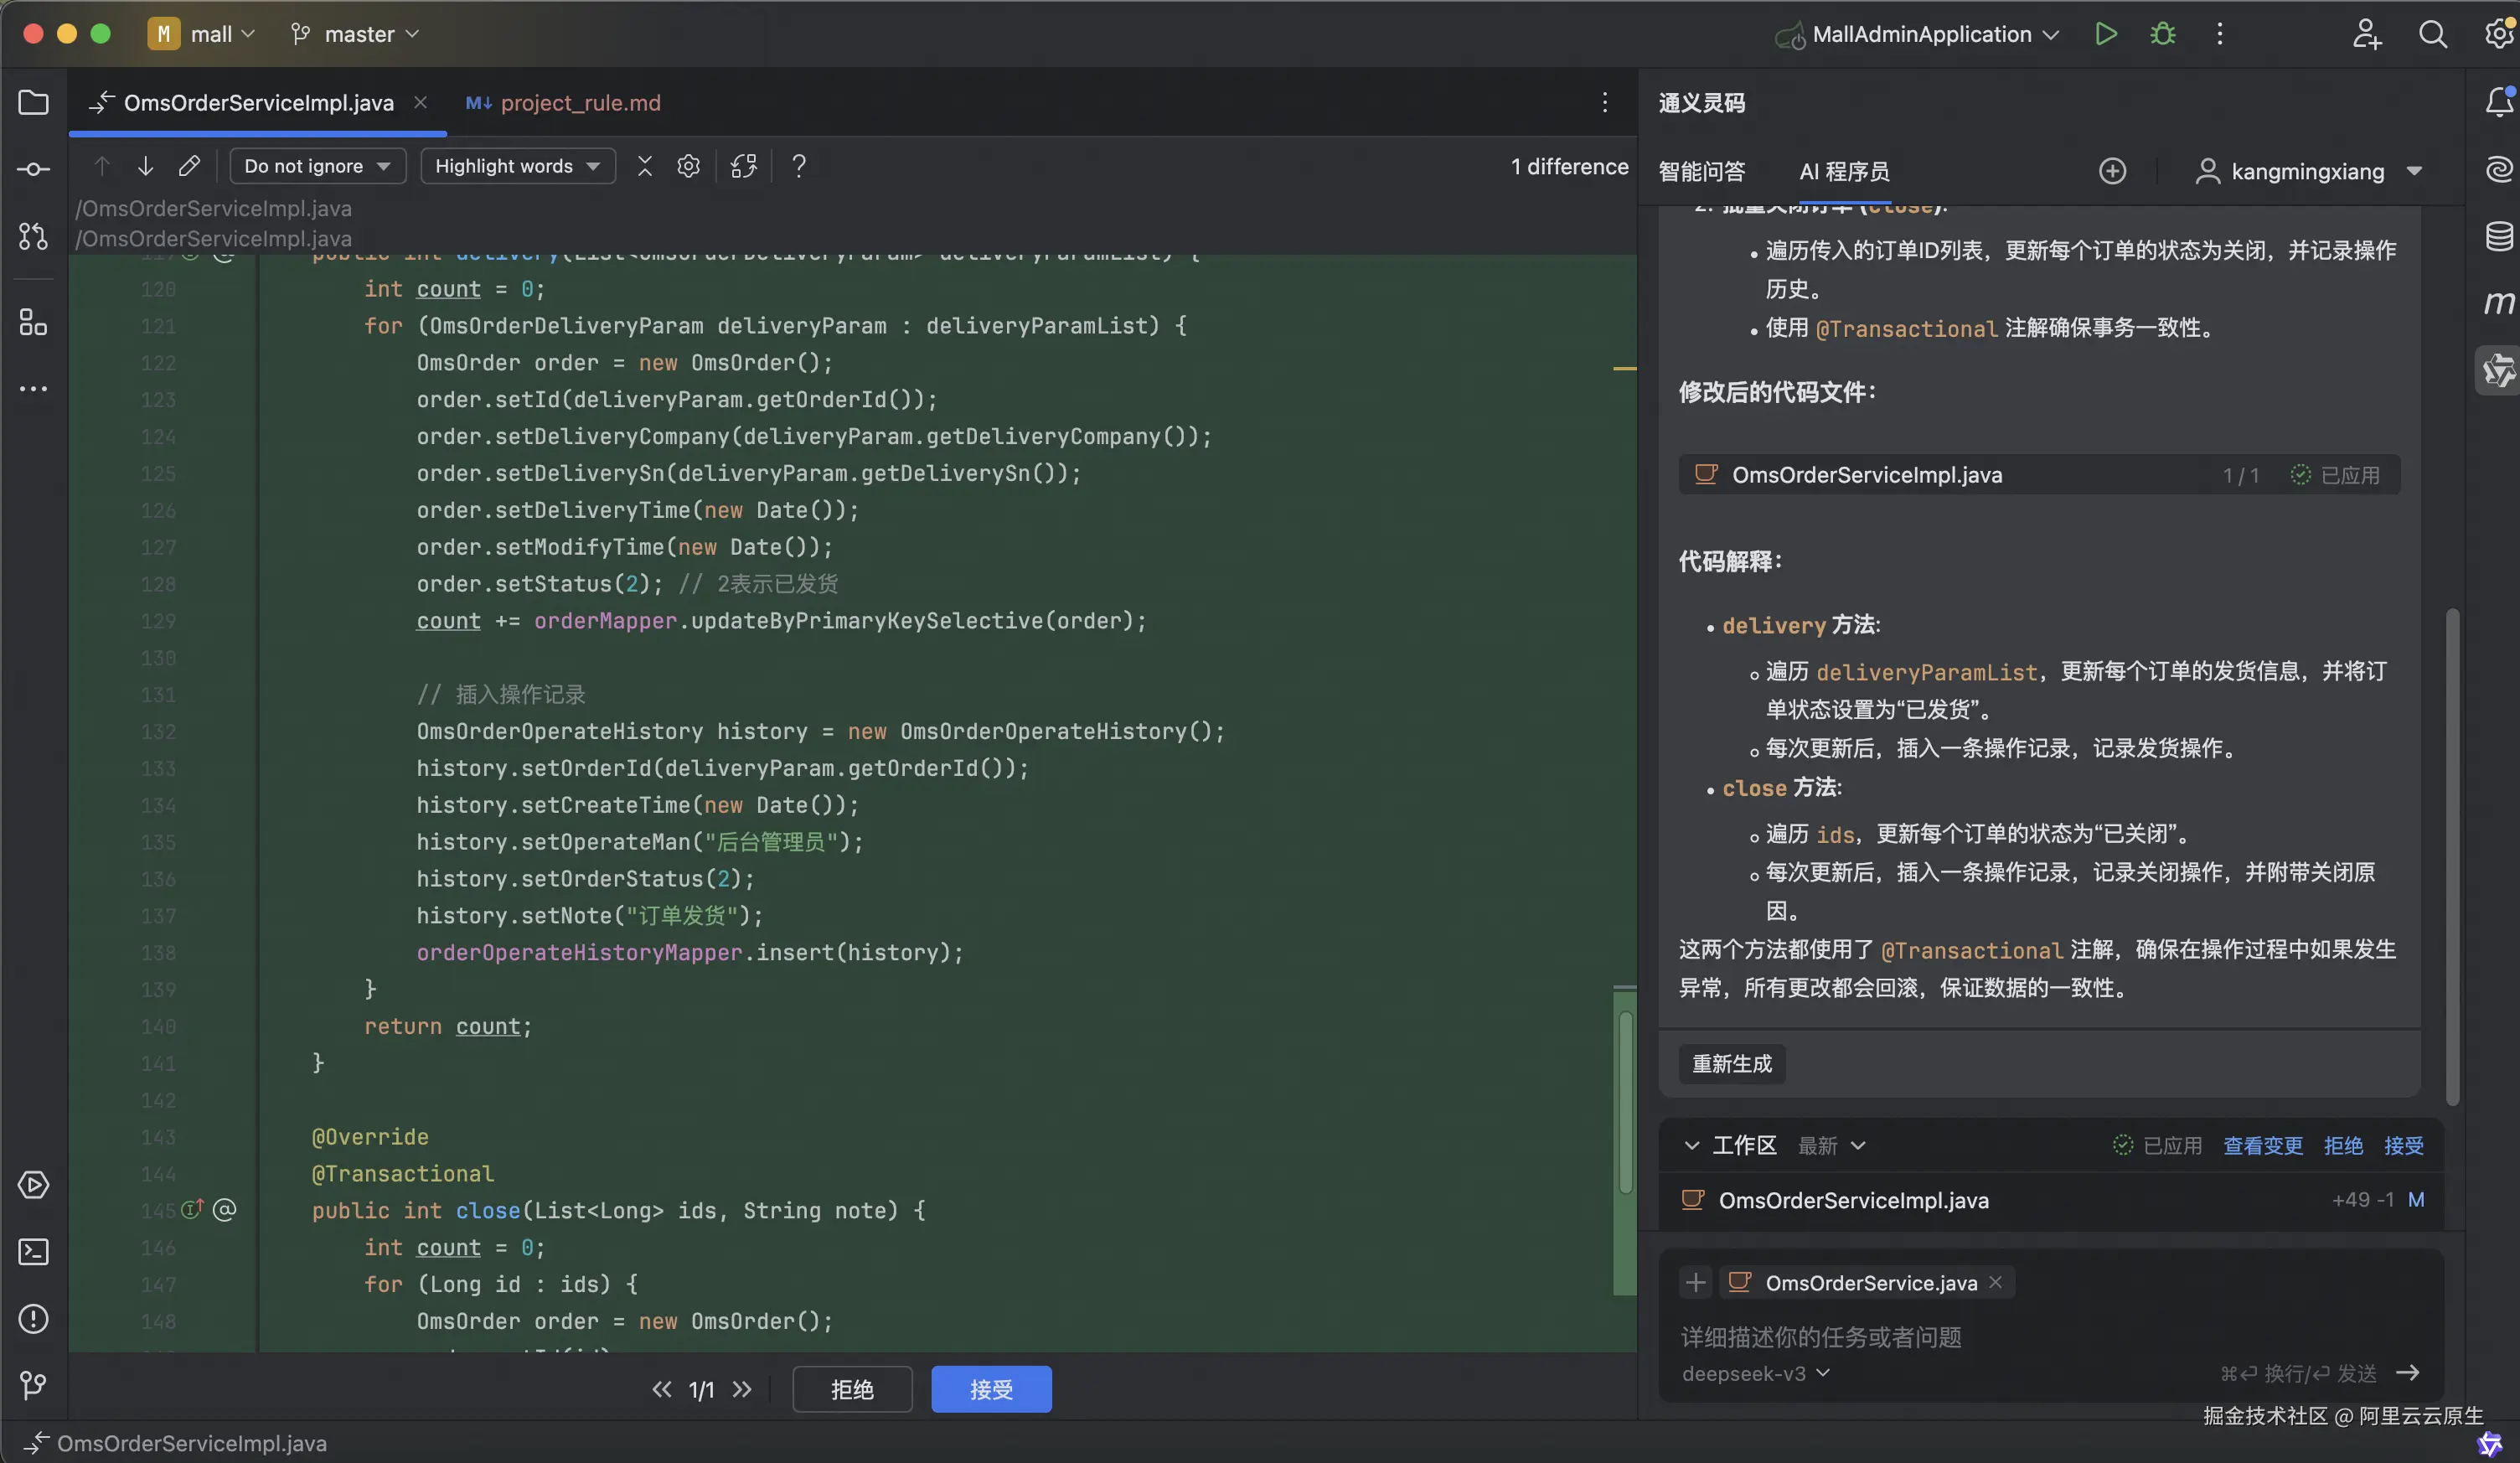Open the Project folder tool window
The width and height of the screenshot is (2520, 1463).
(33, 102)
